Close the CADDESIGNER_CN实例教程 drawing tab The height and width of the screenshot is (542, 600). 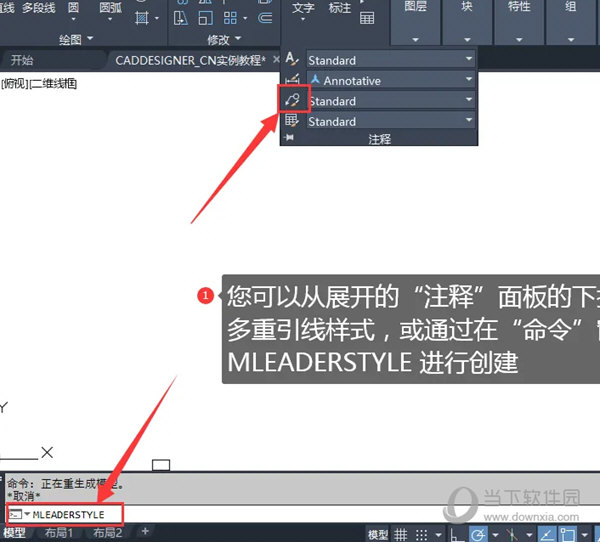pyautogui.click(x=276, y=59)
